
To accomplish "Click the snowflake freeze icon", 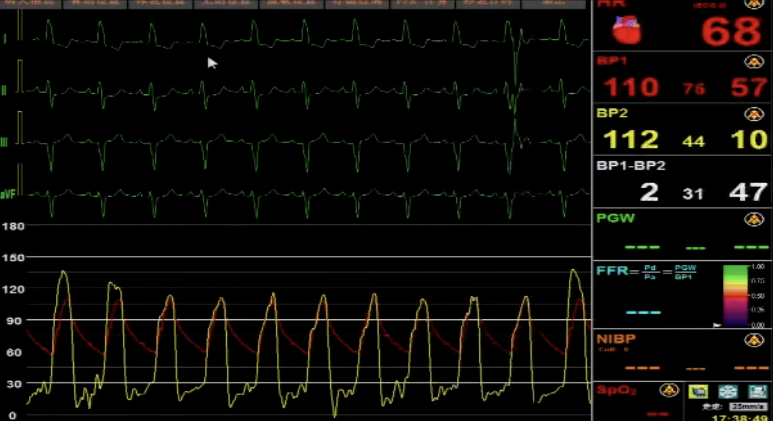I will click(729, 391).
